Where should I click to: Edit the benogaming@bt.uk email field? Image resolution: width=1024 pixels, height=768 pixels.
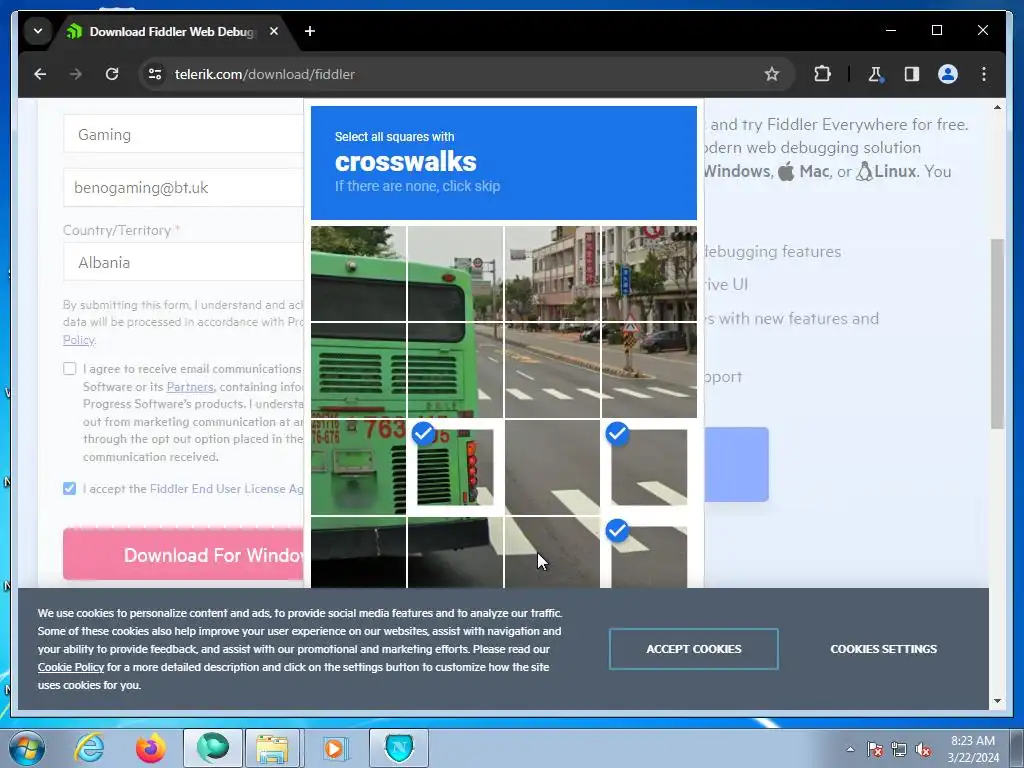(184, 188)
